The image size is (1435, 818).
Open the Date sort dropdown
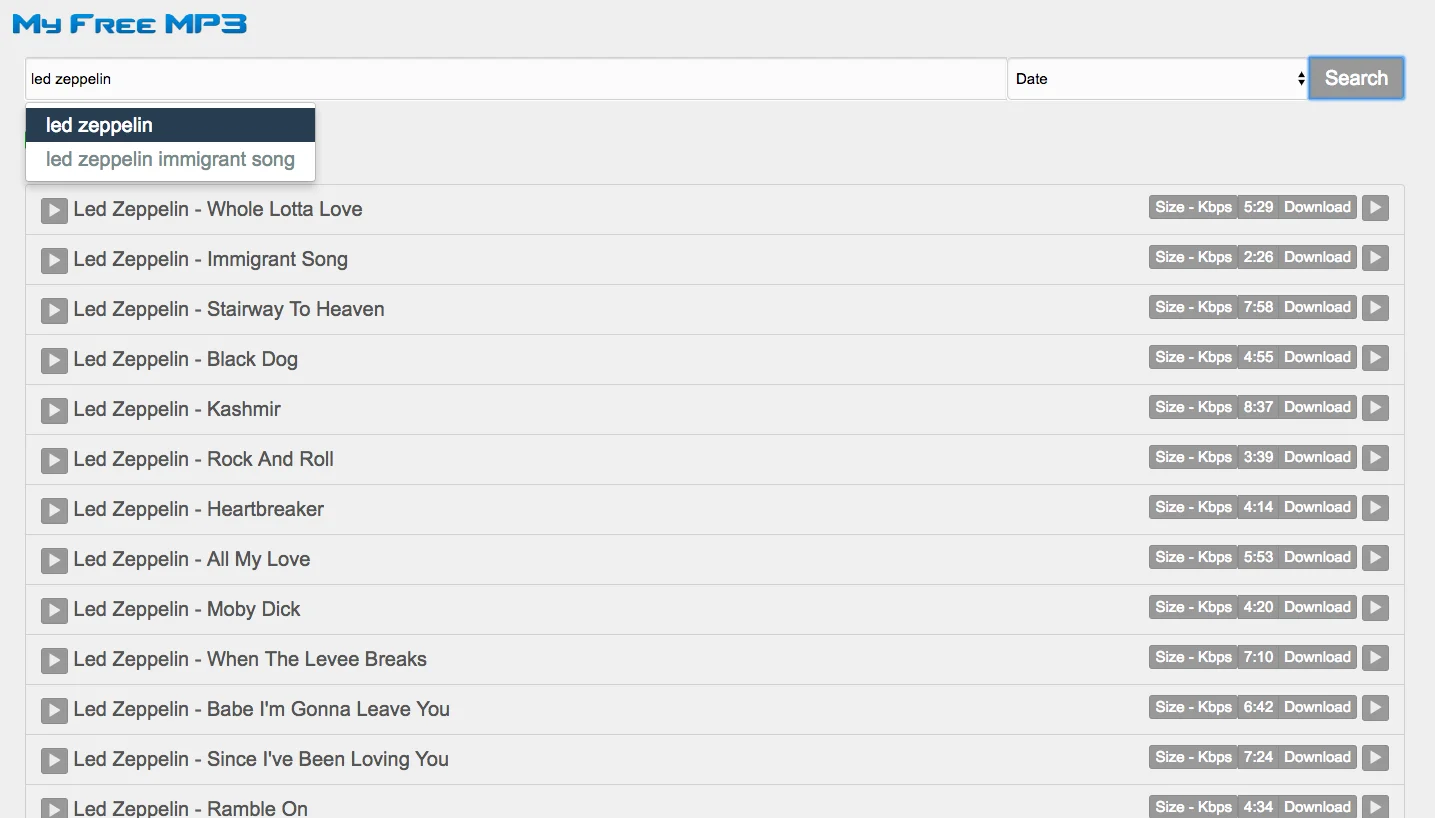[1158, 79]
